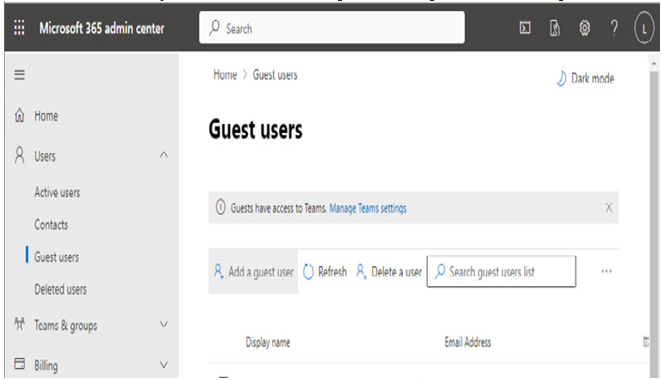Open Deleted users page
663x380 pixels.
60,290
